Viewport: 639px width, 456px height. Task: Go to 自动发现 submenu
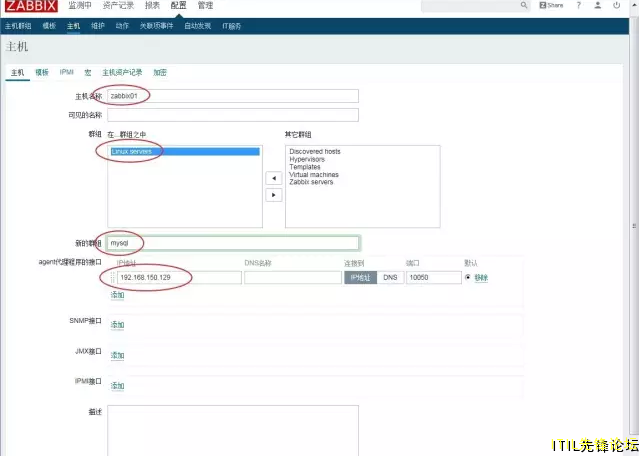point(198,26)
